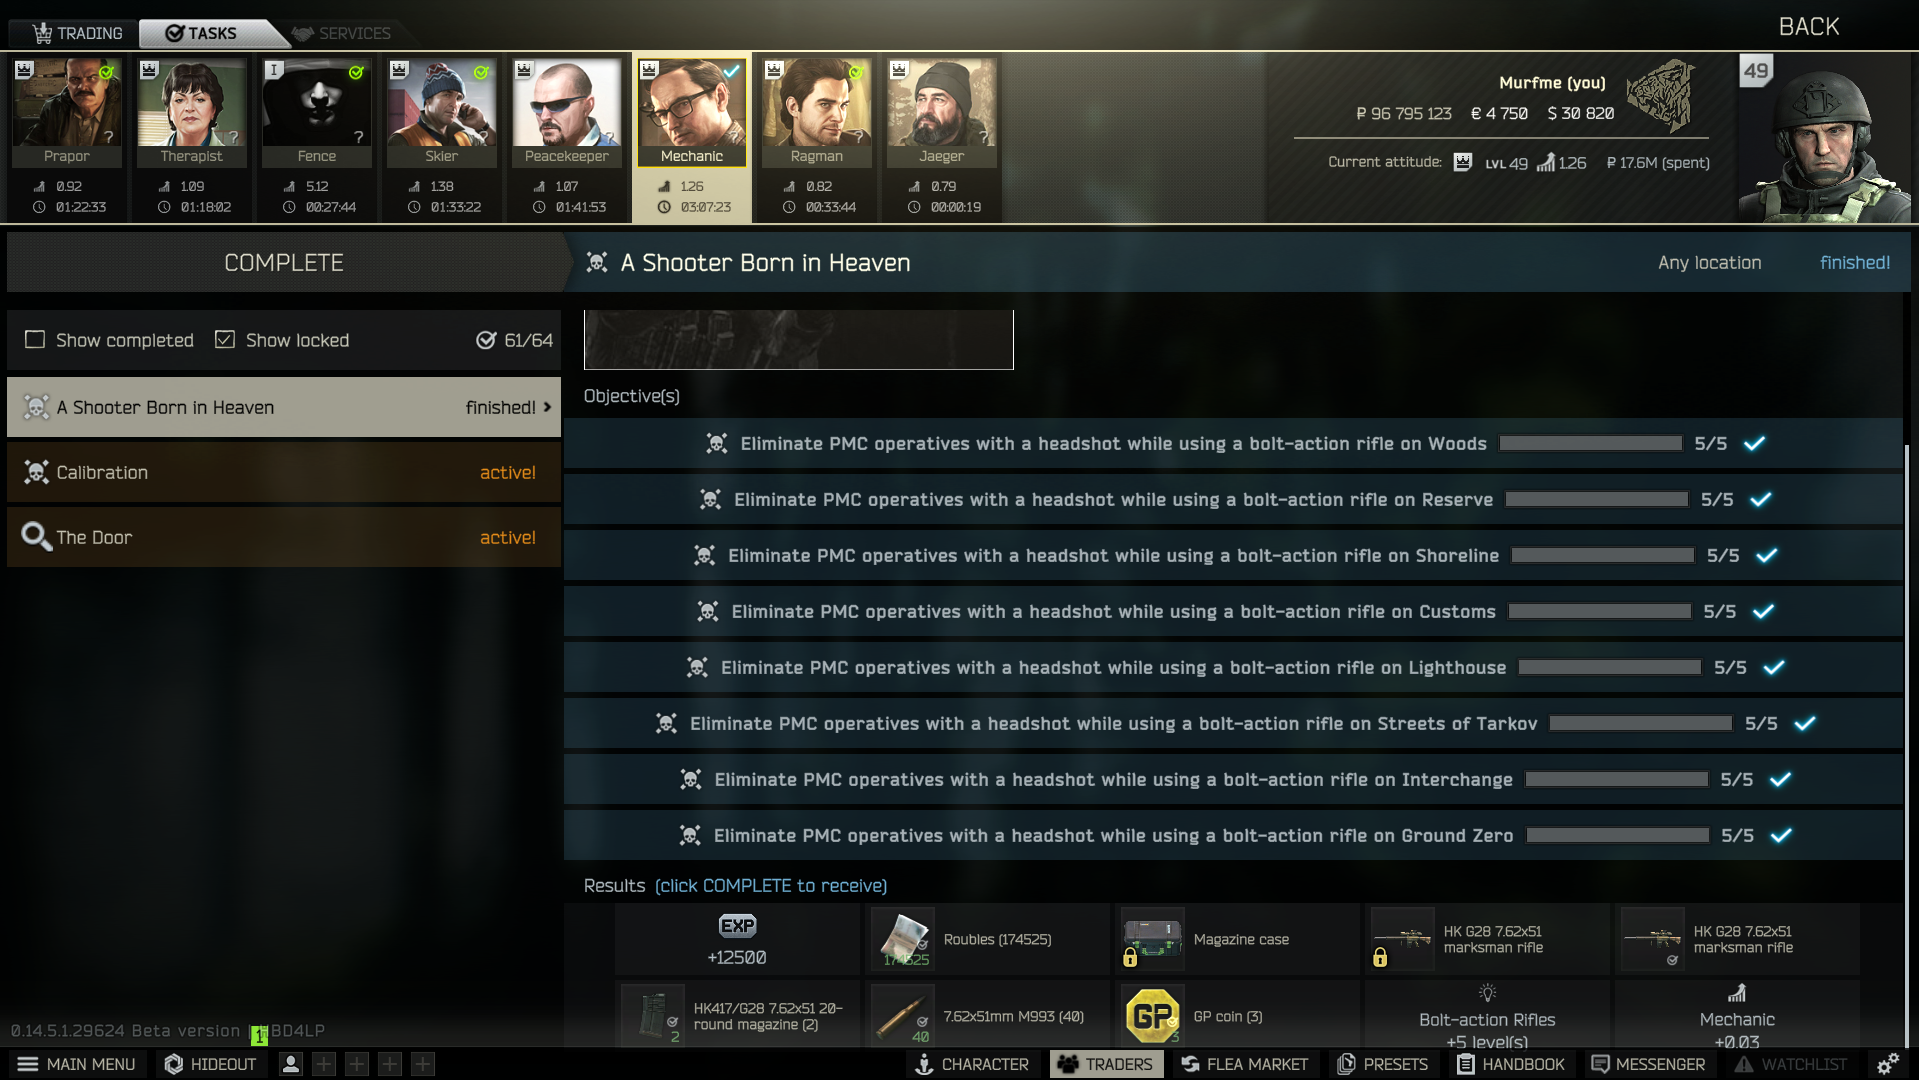Click the Magazine case reward icon
Image resolution: width=1919 pixels, height=1080 pixels.
click(x=1152, y=939)
